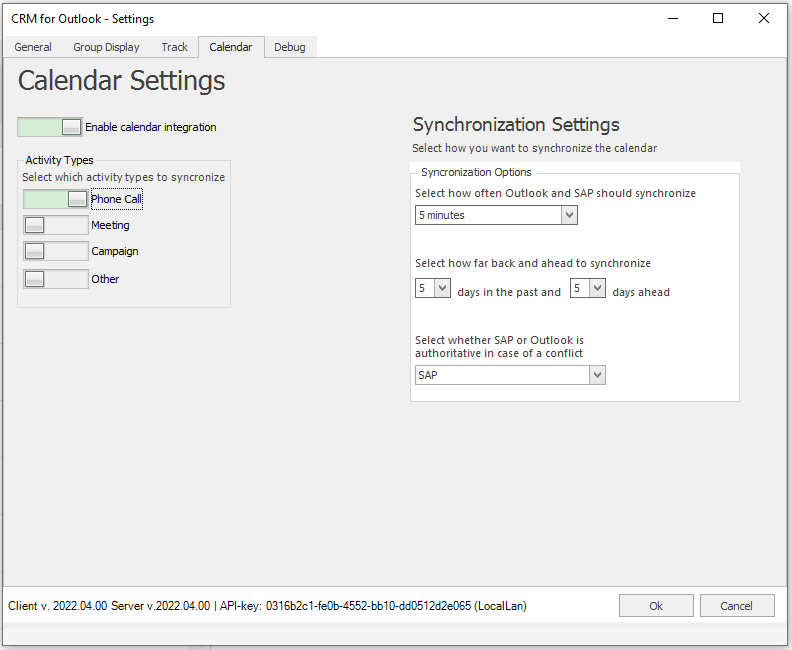The image size is (792, 650).
Task: Click the Other label
Action: click(x=105, y=279)
